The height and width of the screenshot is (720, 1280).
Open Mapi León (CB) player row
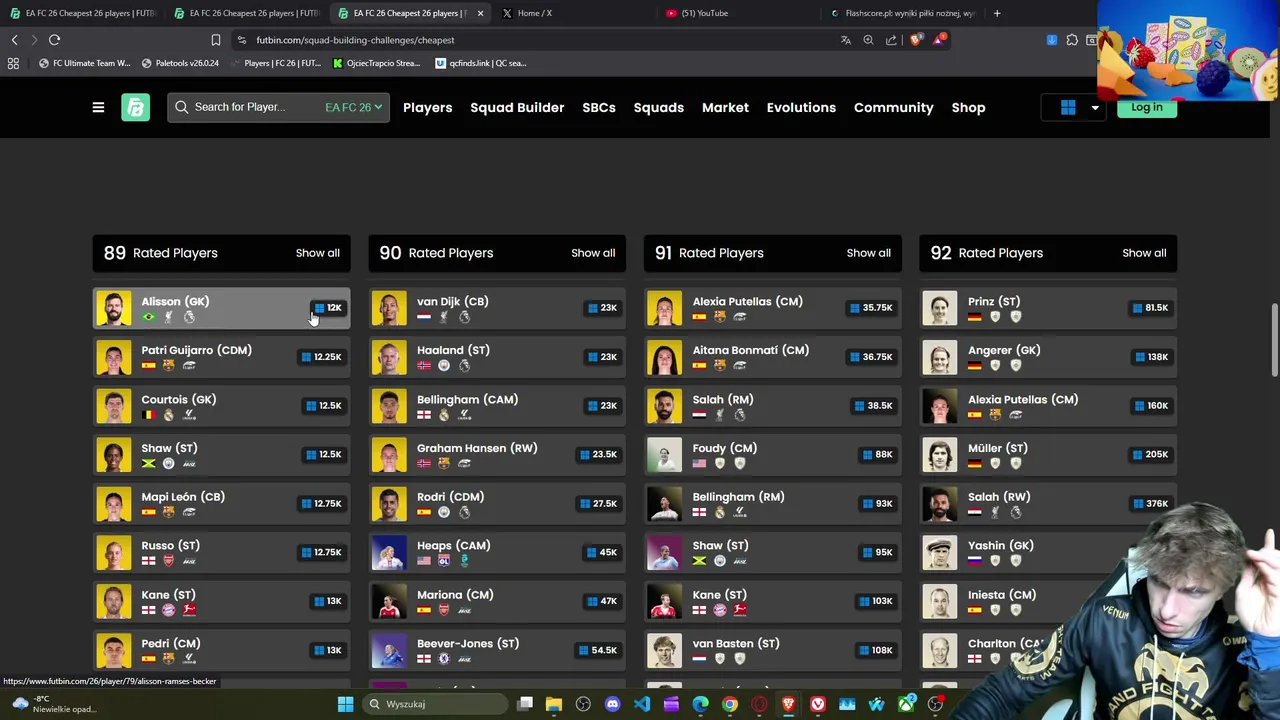tap(221, 503)
